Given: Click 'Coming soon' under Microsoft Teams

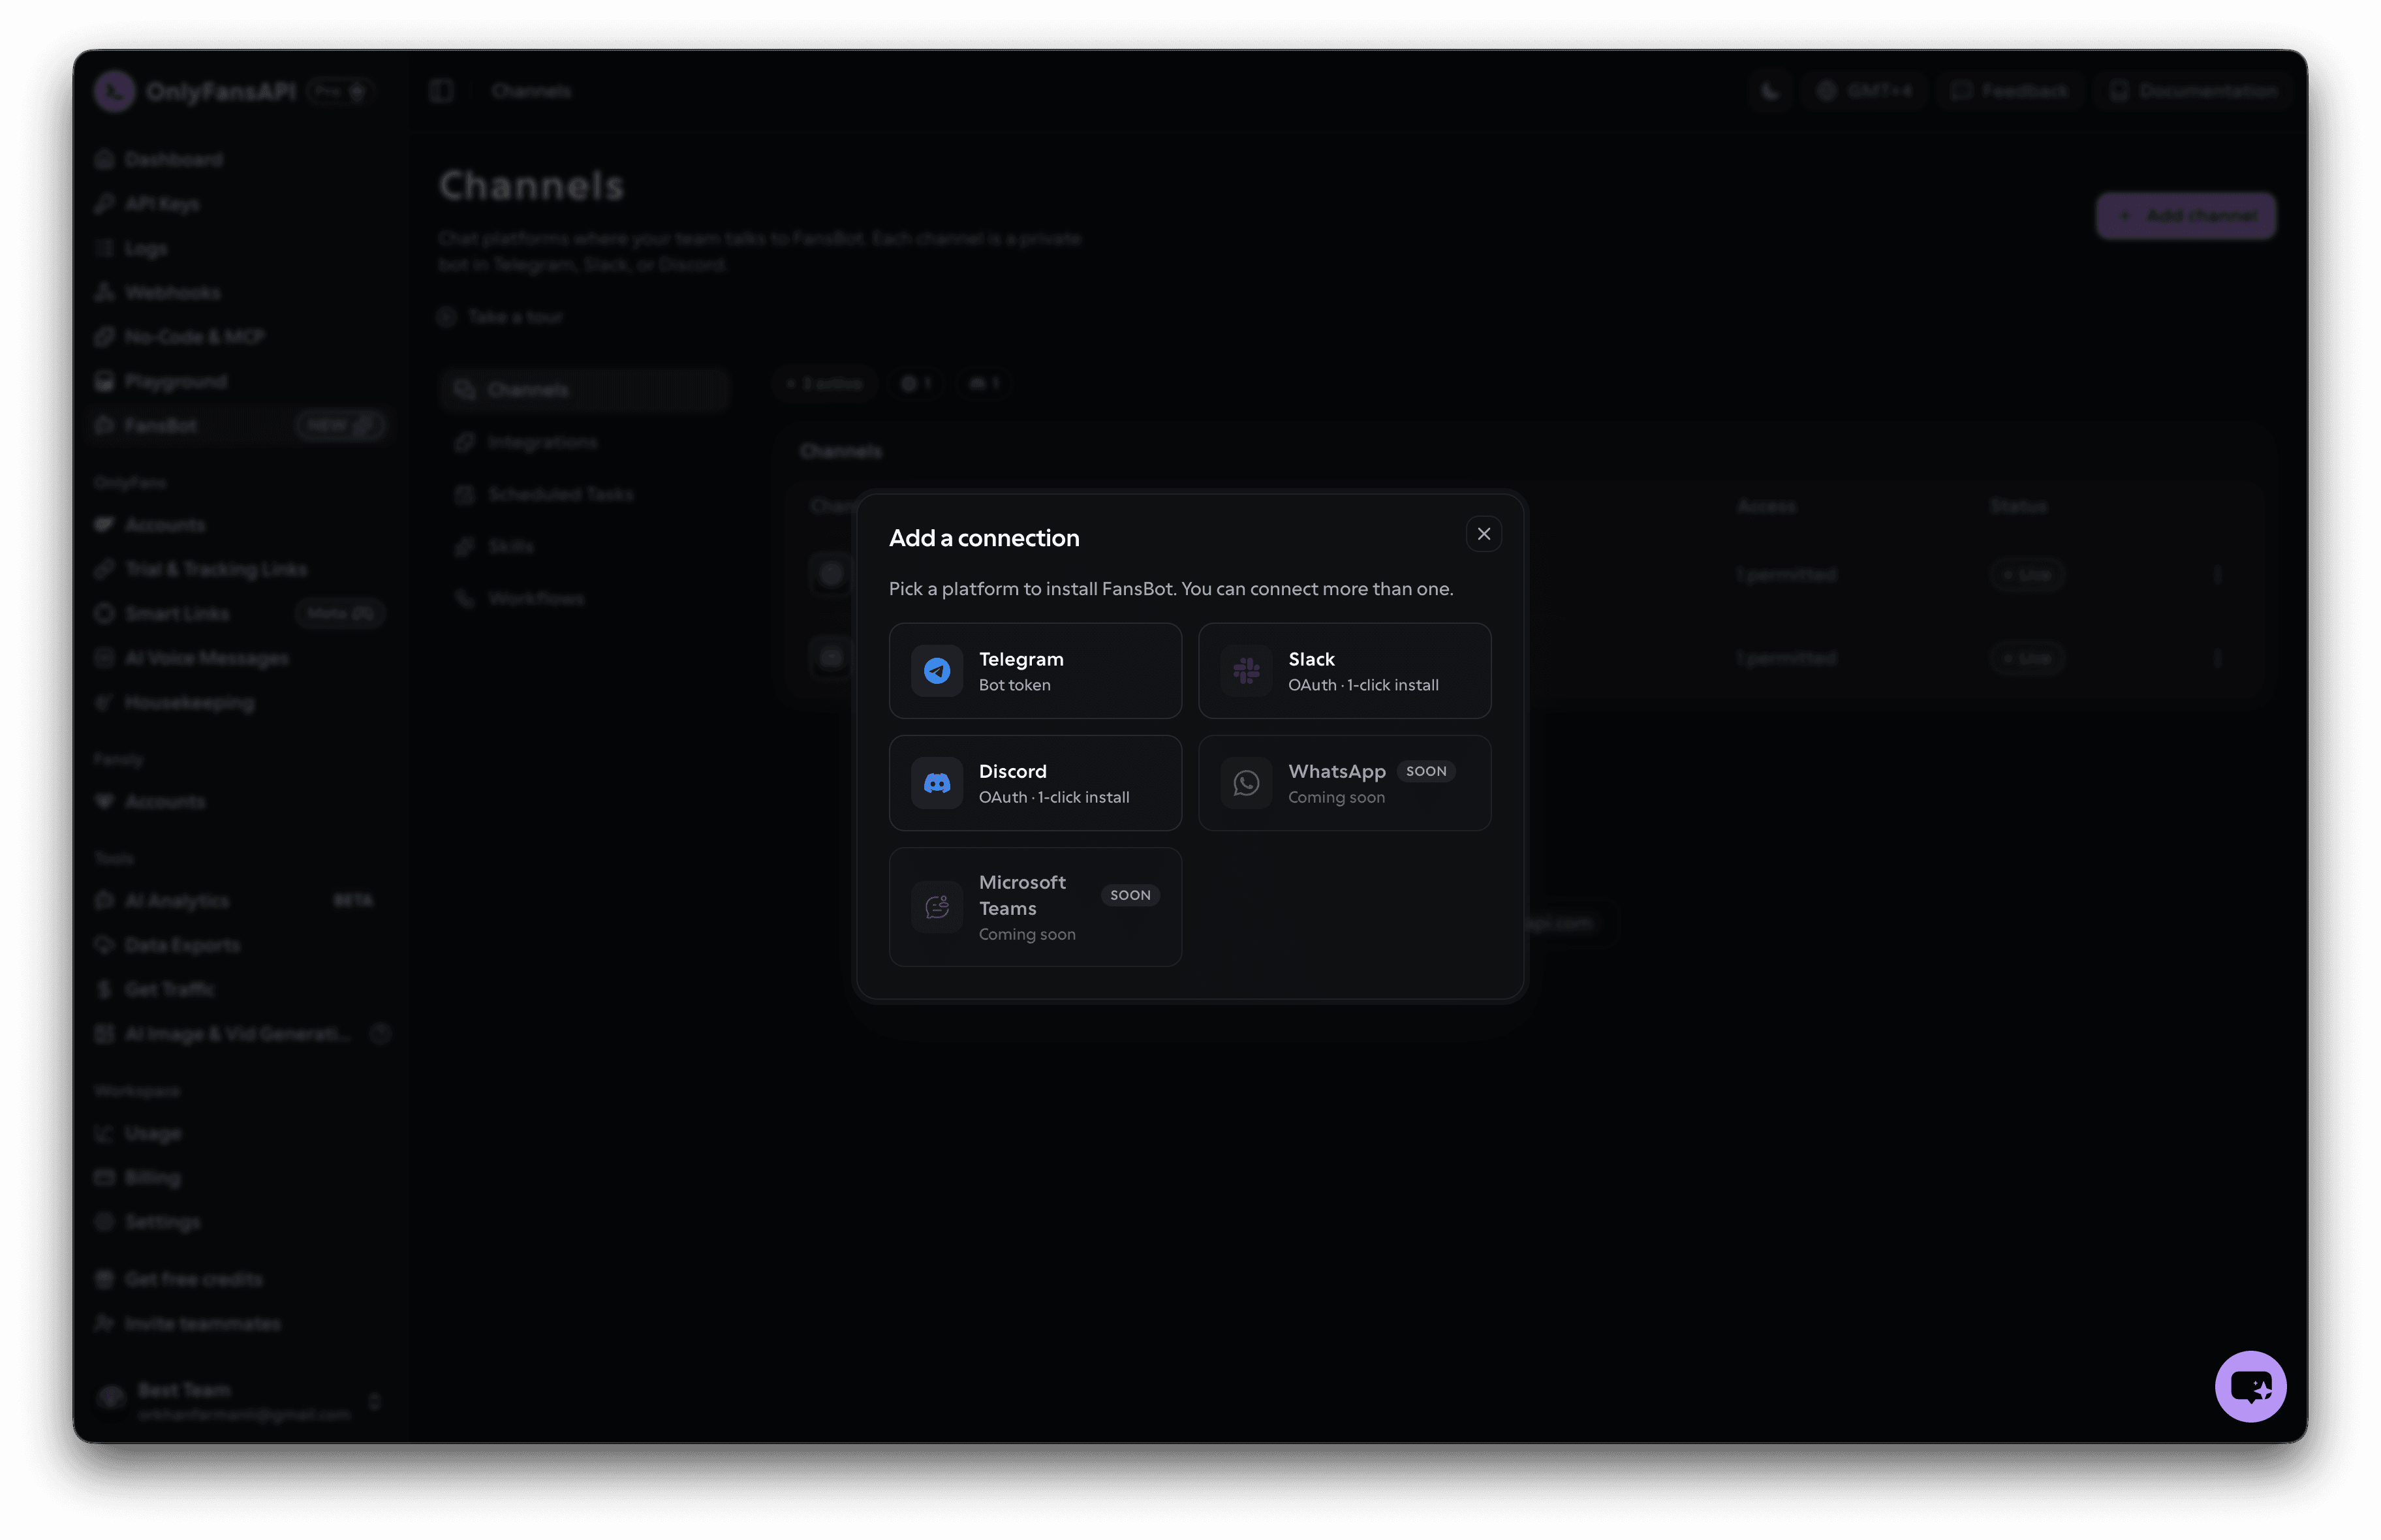Looking at the screenshot, I should click(x=1027, y=934).
